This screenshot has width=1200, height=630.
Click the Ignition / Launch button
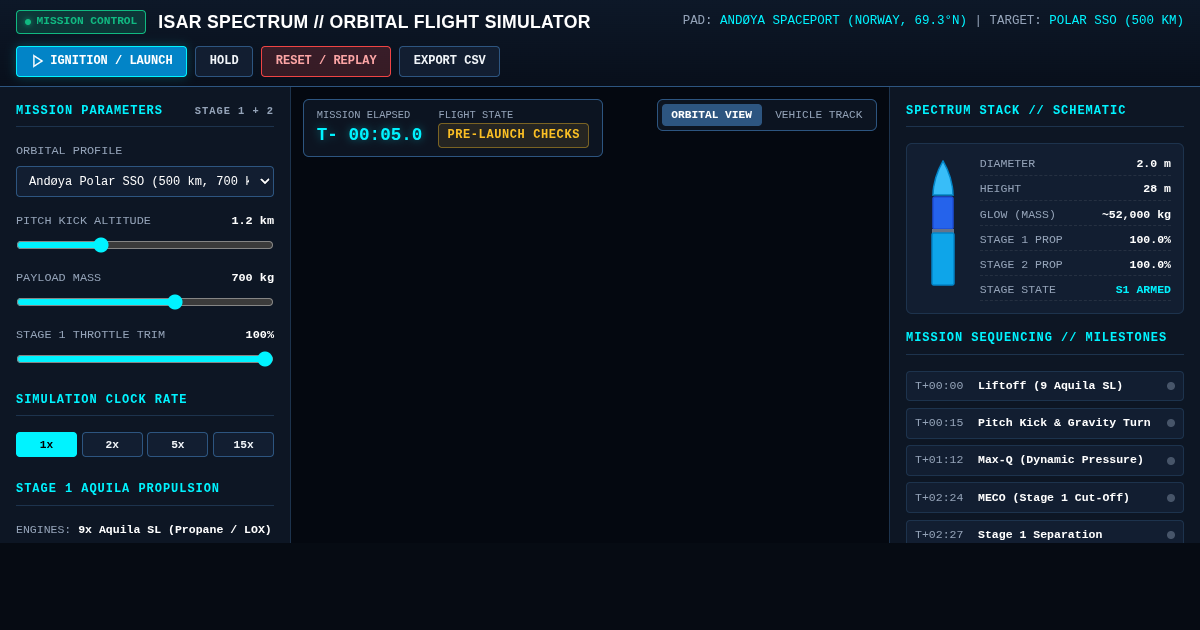(x=101, y=61)
